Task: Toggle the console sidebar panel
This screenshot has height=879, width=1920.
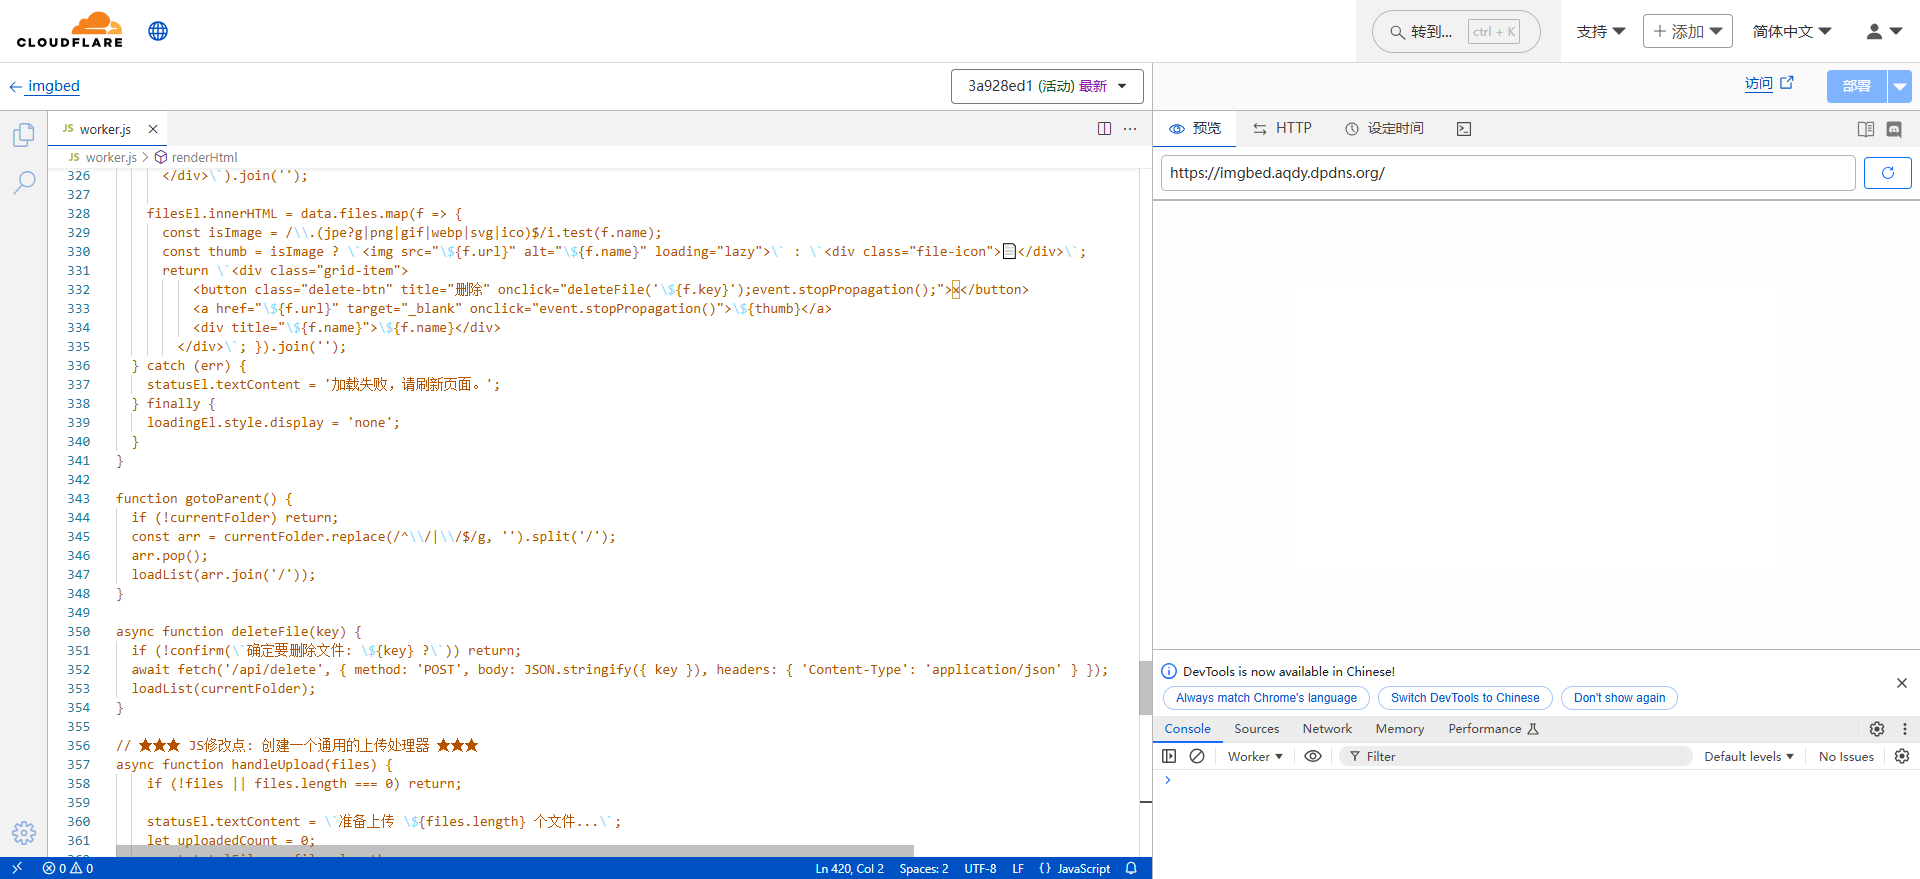Action: 1169,757
